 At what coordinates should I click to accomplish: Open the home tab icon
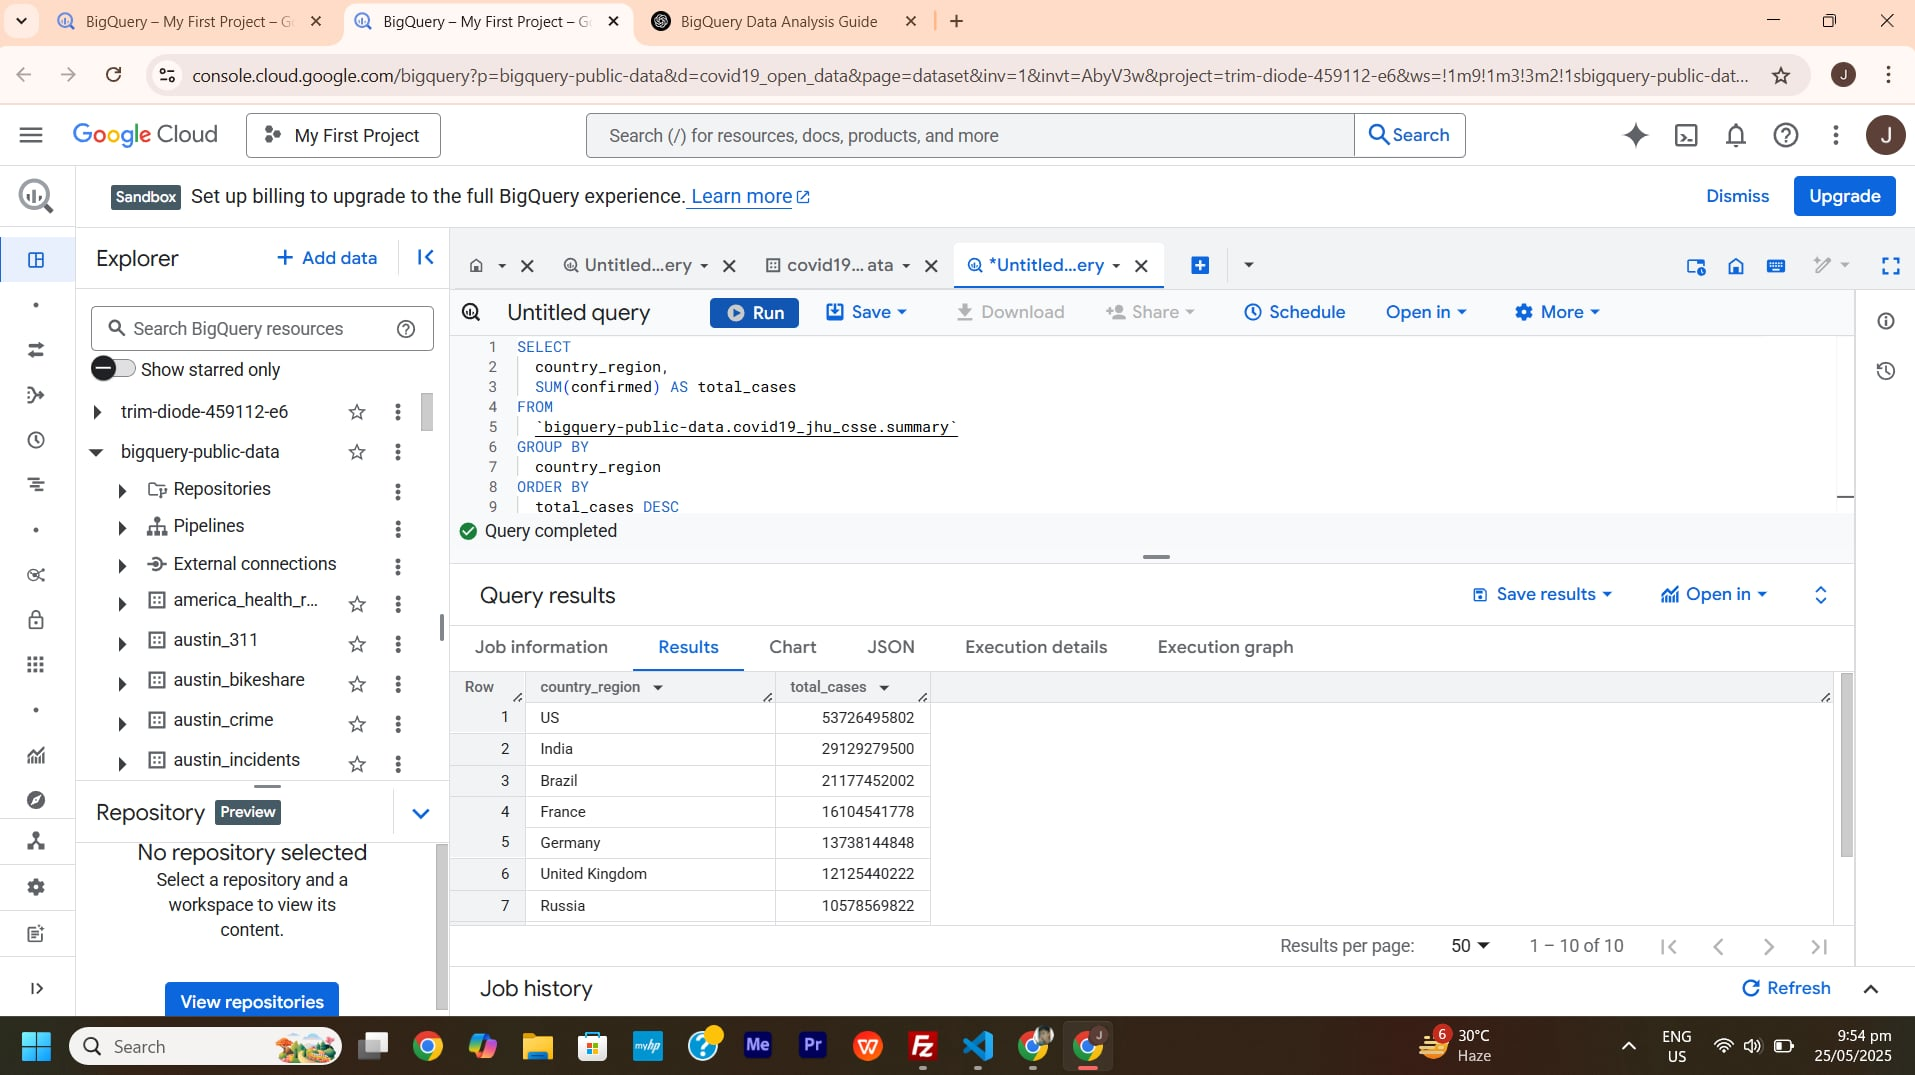point(476,266)
